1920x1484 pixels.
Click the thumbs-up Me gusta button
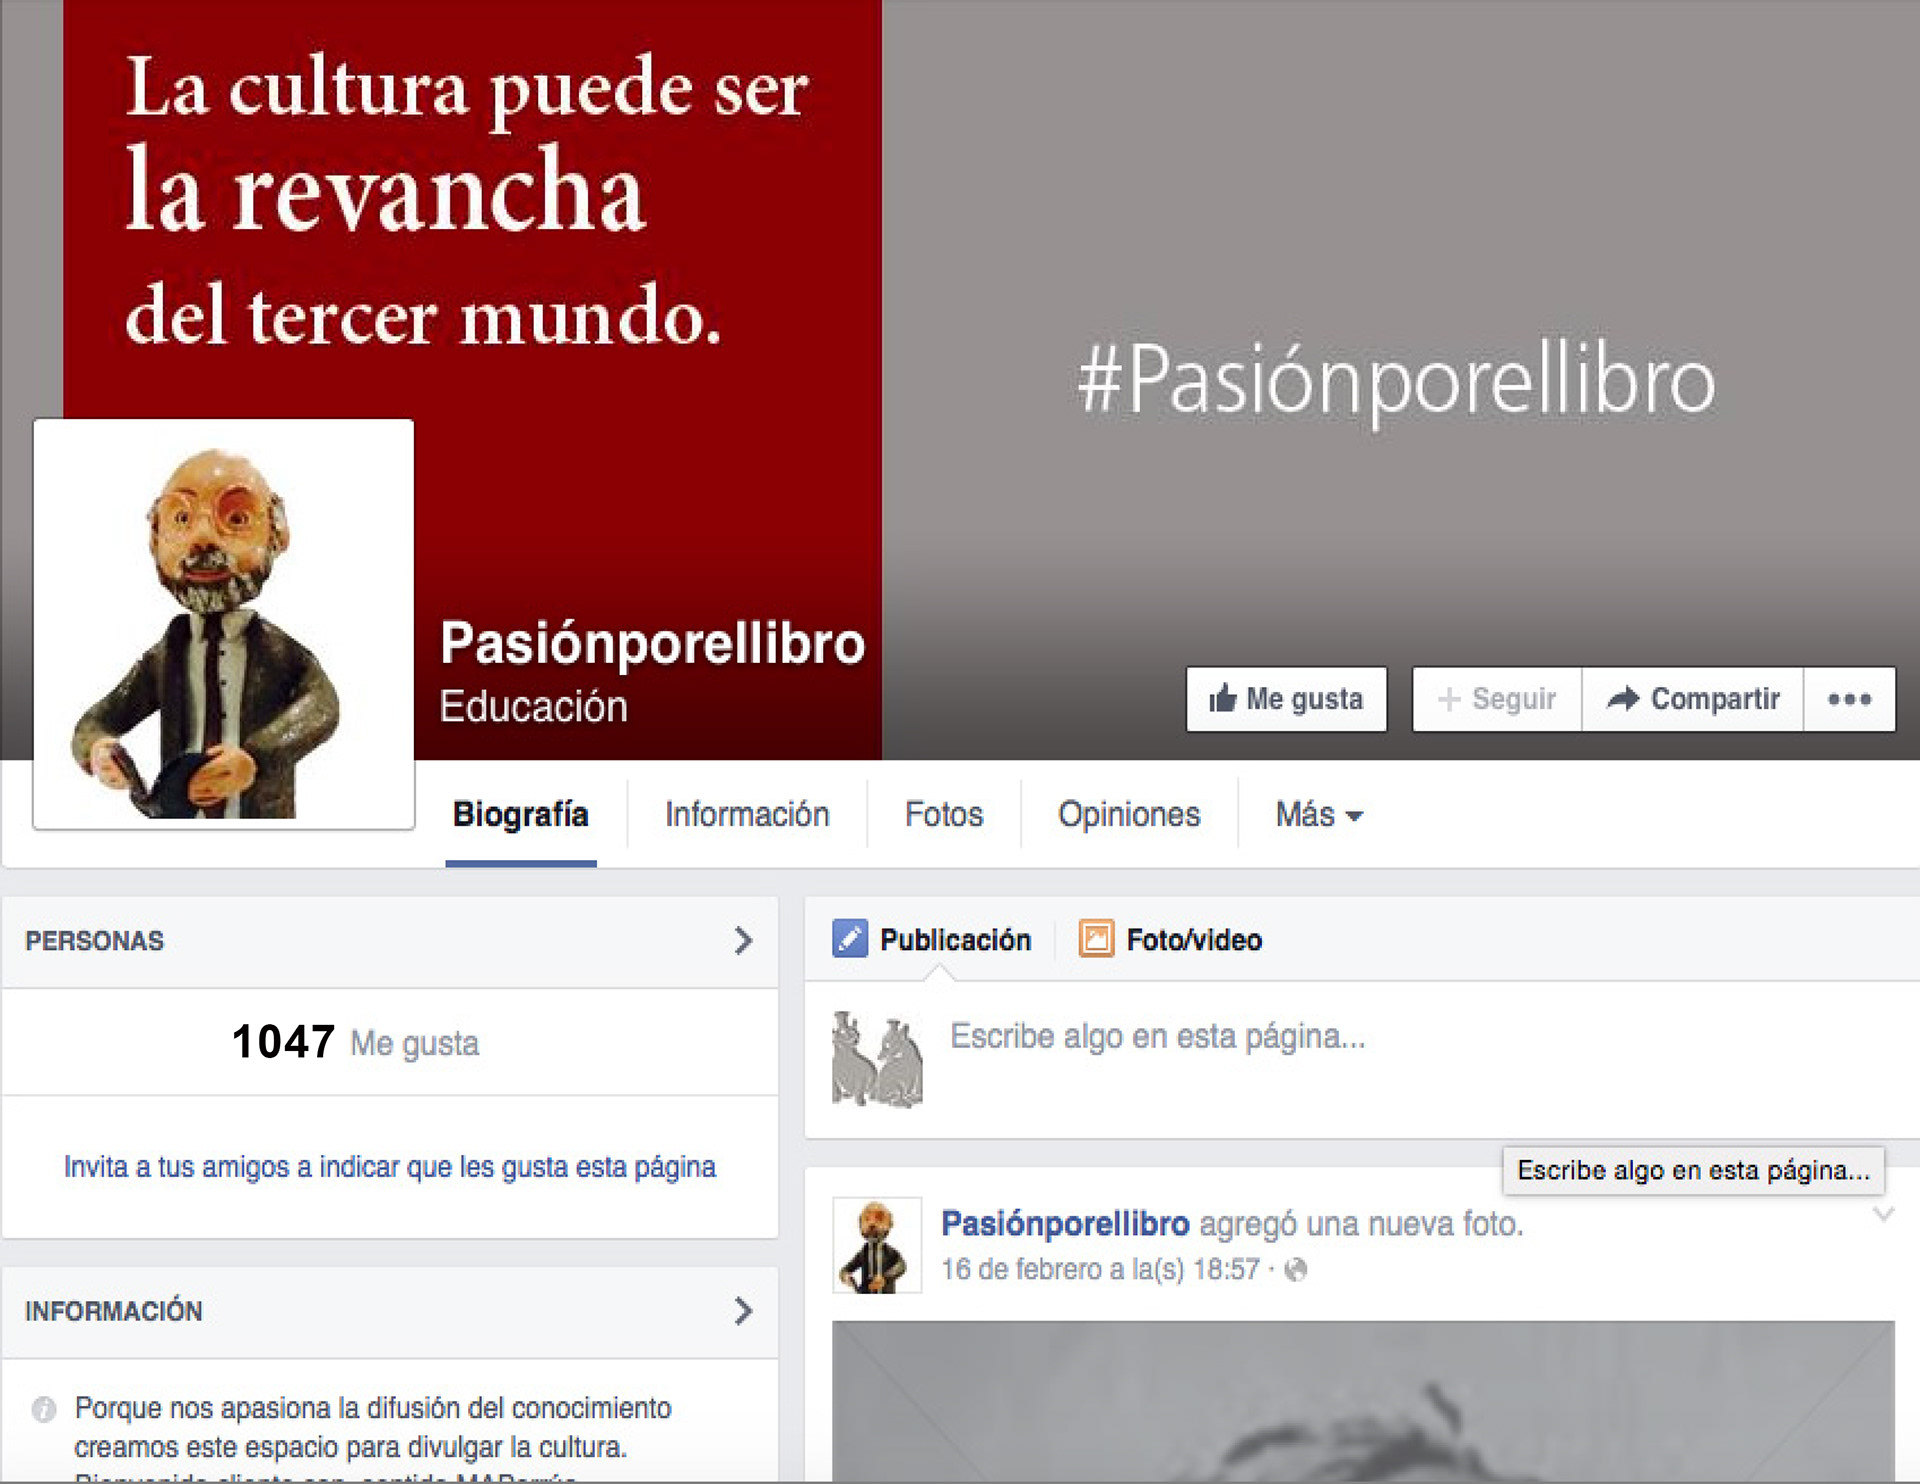(1286, 699)
